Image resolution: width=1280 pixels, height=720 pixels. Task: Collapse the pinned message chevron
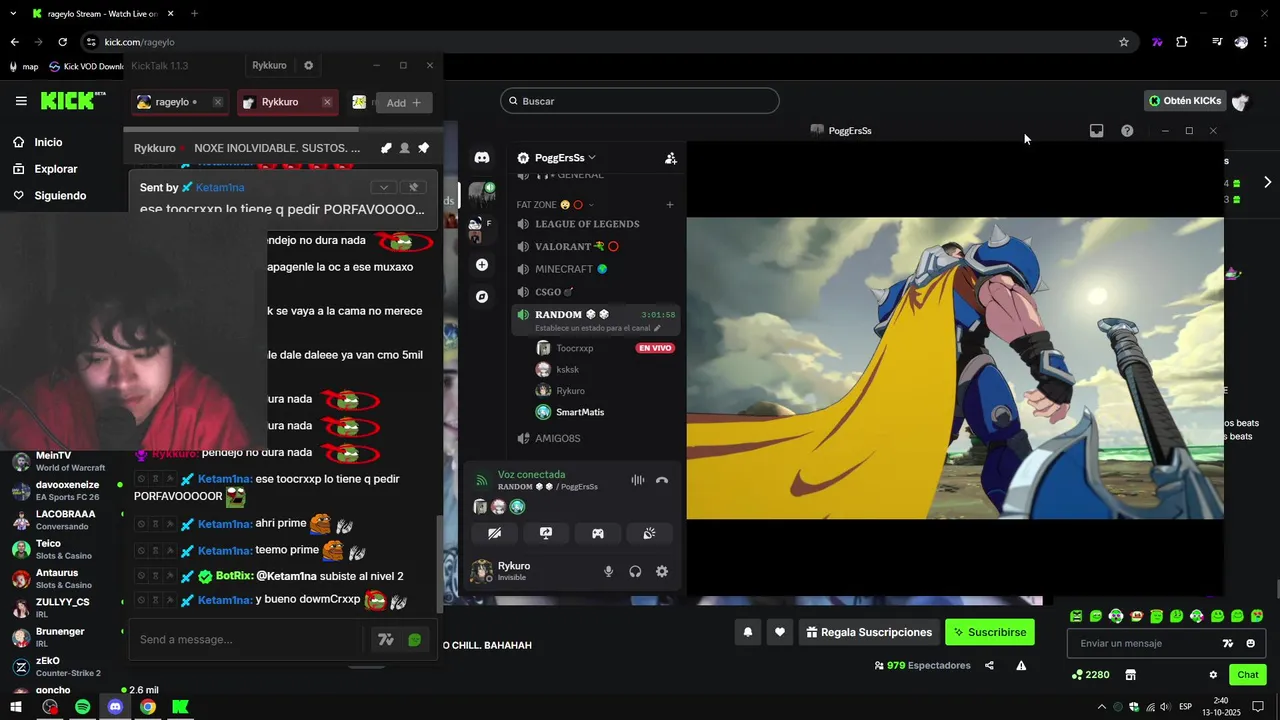tap(383, 187)
